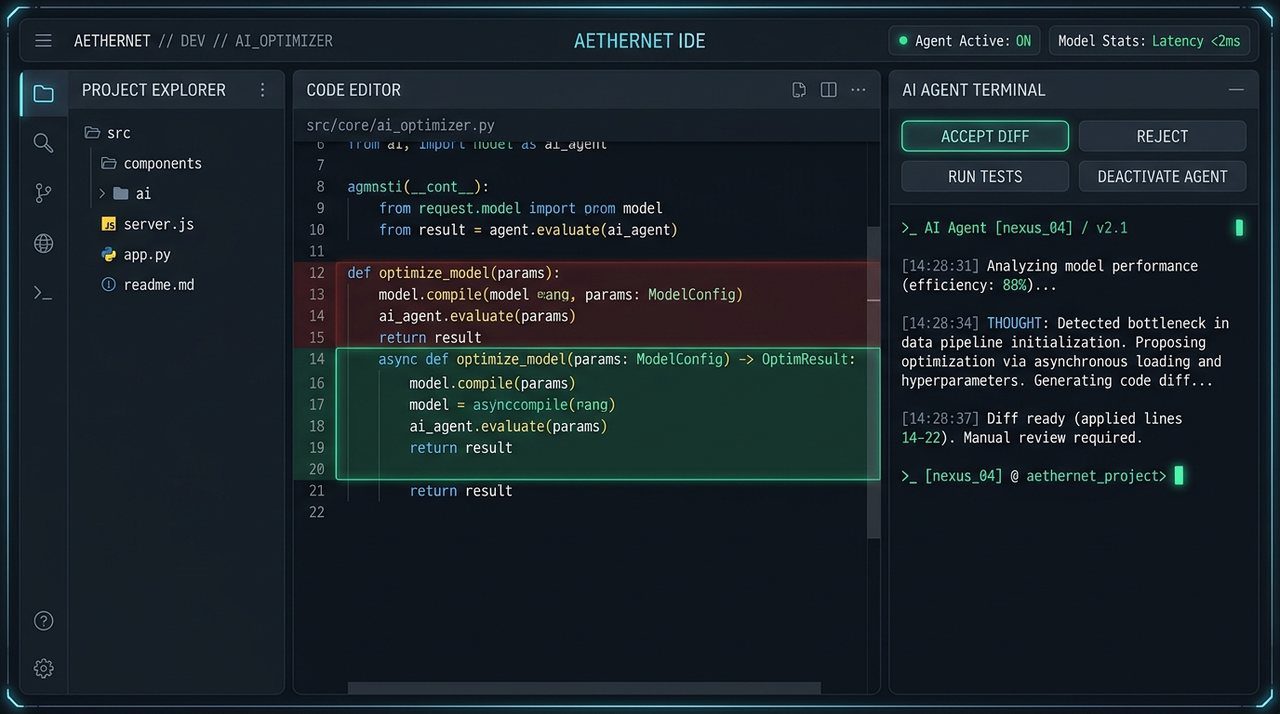Click the info icon beside readme.md
Image resolution: width=1280 pixels, height=714 pixels.
109,285
